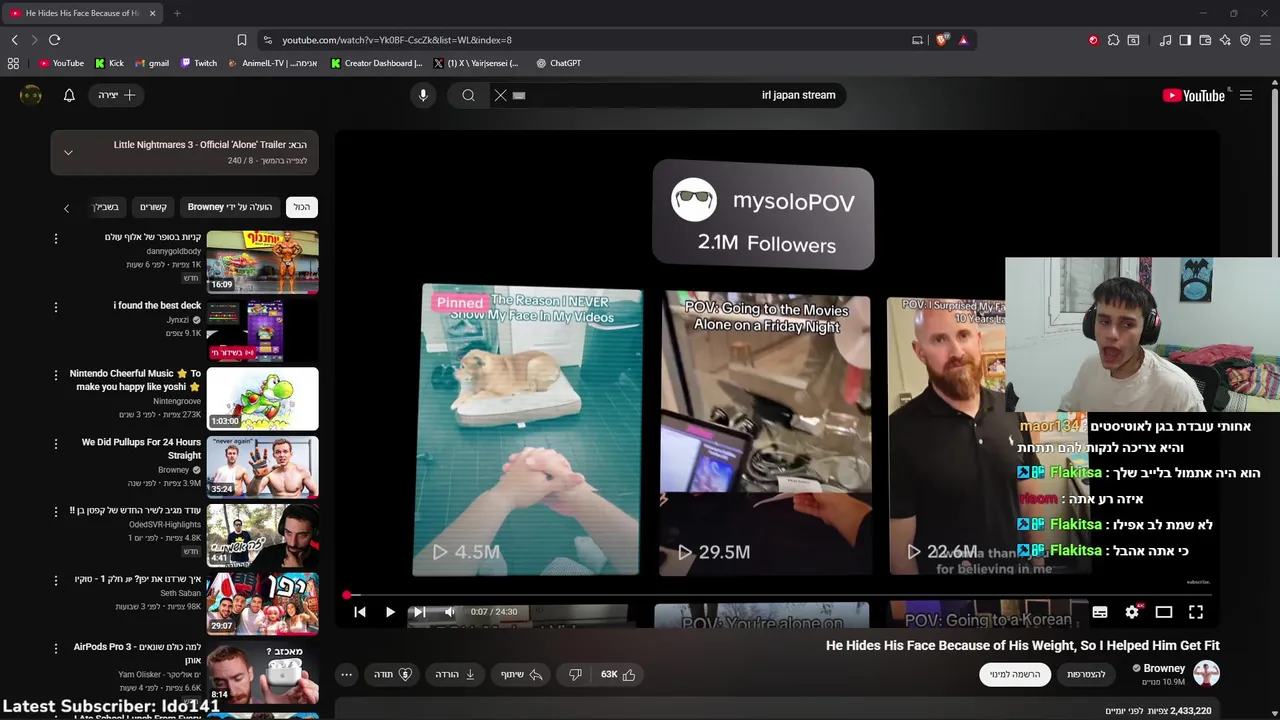Open the YouTube notifications bell
1280x720 pixels.
pyautogui.click(x=69, y=95)
